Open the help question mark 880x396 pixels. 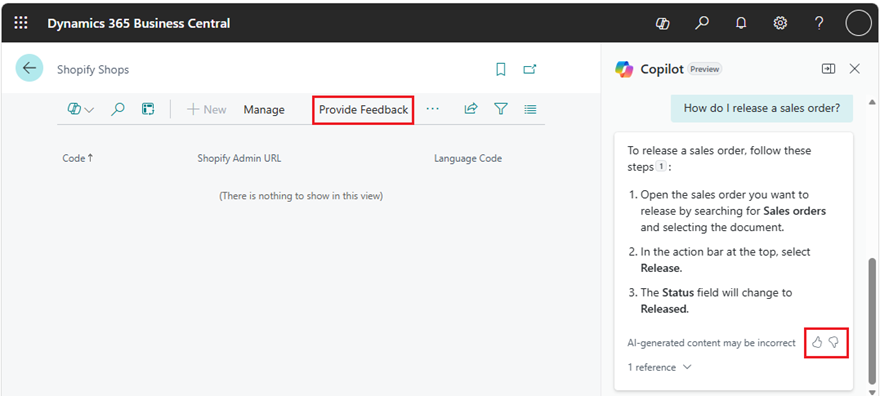click(819, 24)
